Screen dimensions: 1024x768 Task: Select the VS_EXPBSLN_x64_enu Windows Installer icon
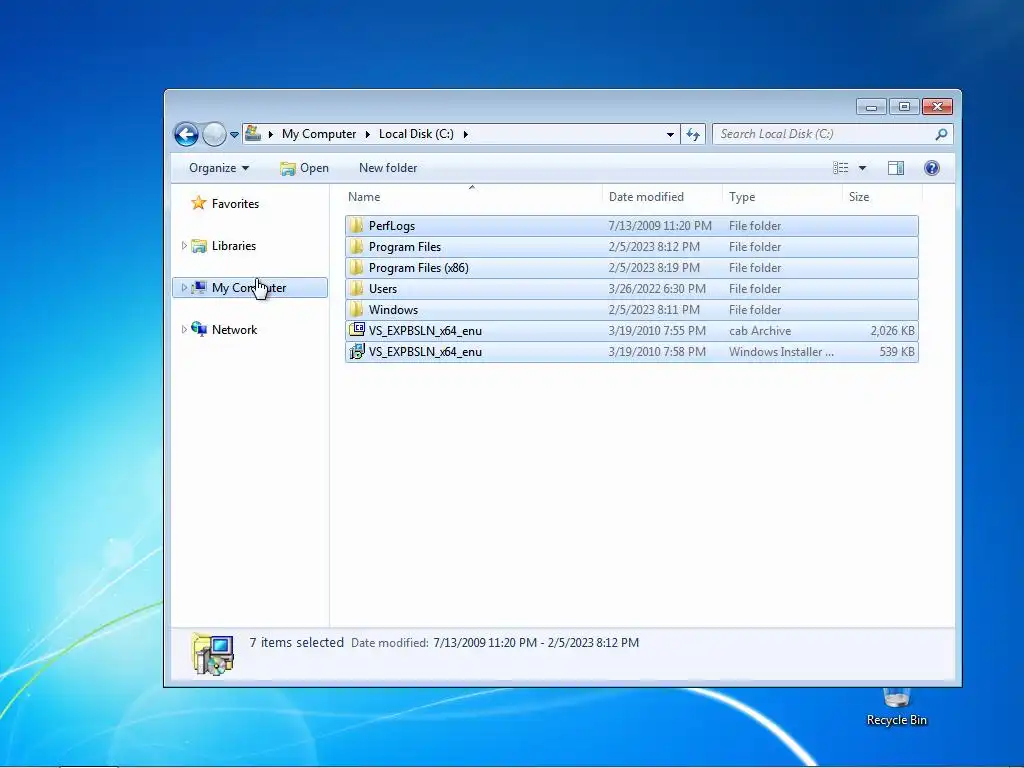357,351
